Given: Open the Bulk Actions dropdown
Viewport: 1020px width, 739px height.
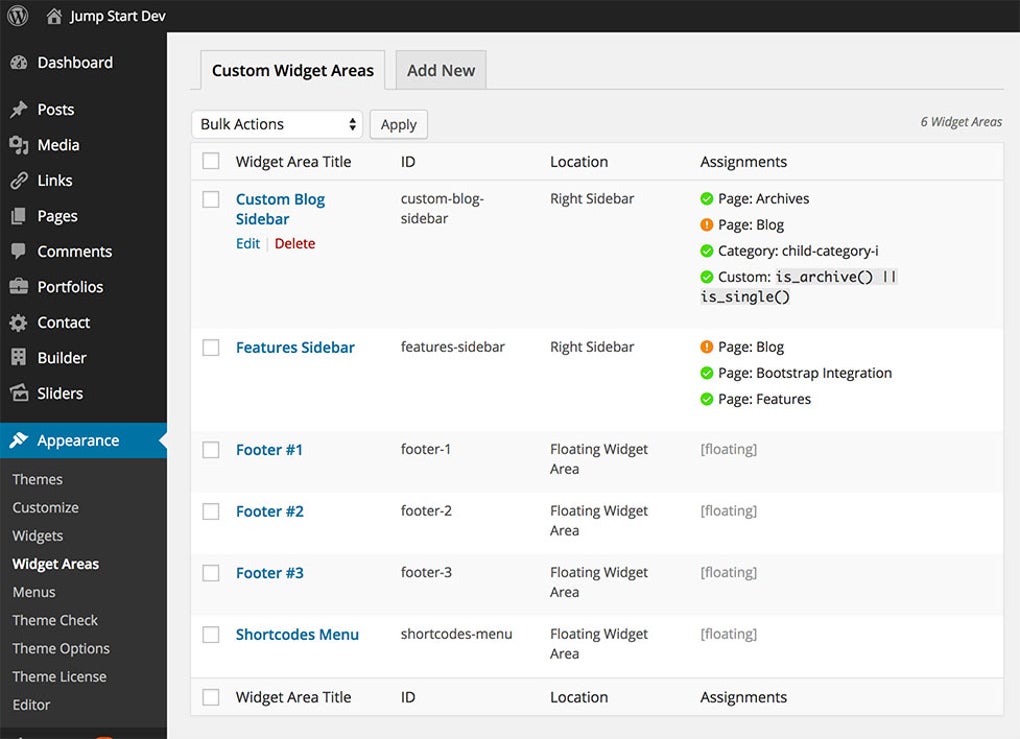Looking at the screenshot, I should click(277, 123).
